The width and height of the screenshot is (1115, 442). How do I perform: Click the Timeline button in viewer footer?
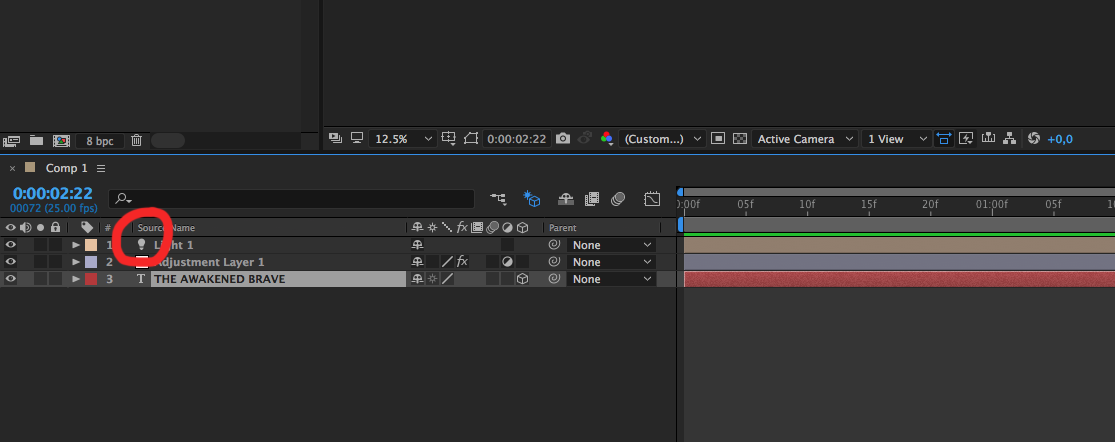(988, 139)
